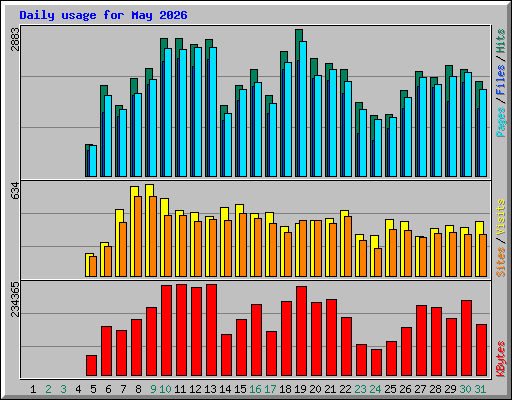The image size is (512, 400).
Task: Click green day label 2
Action: pyautogui.click(x=48, y=389)
